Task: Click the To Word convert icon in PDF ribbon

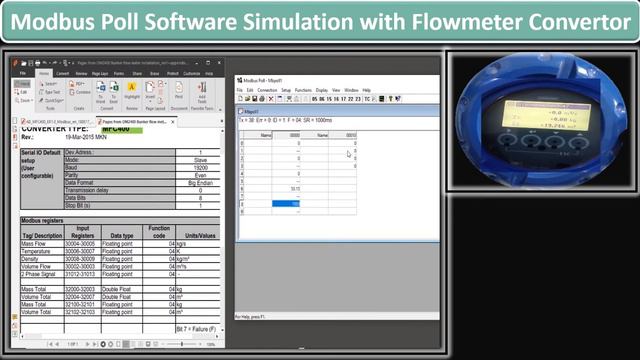Action: [100, 92]
